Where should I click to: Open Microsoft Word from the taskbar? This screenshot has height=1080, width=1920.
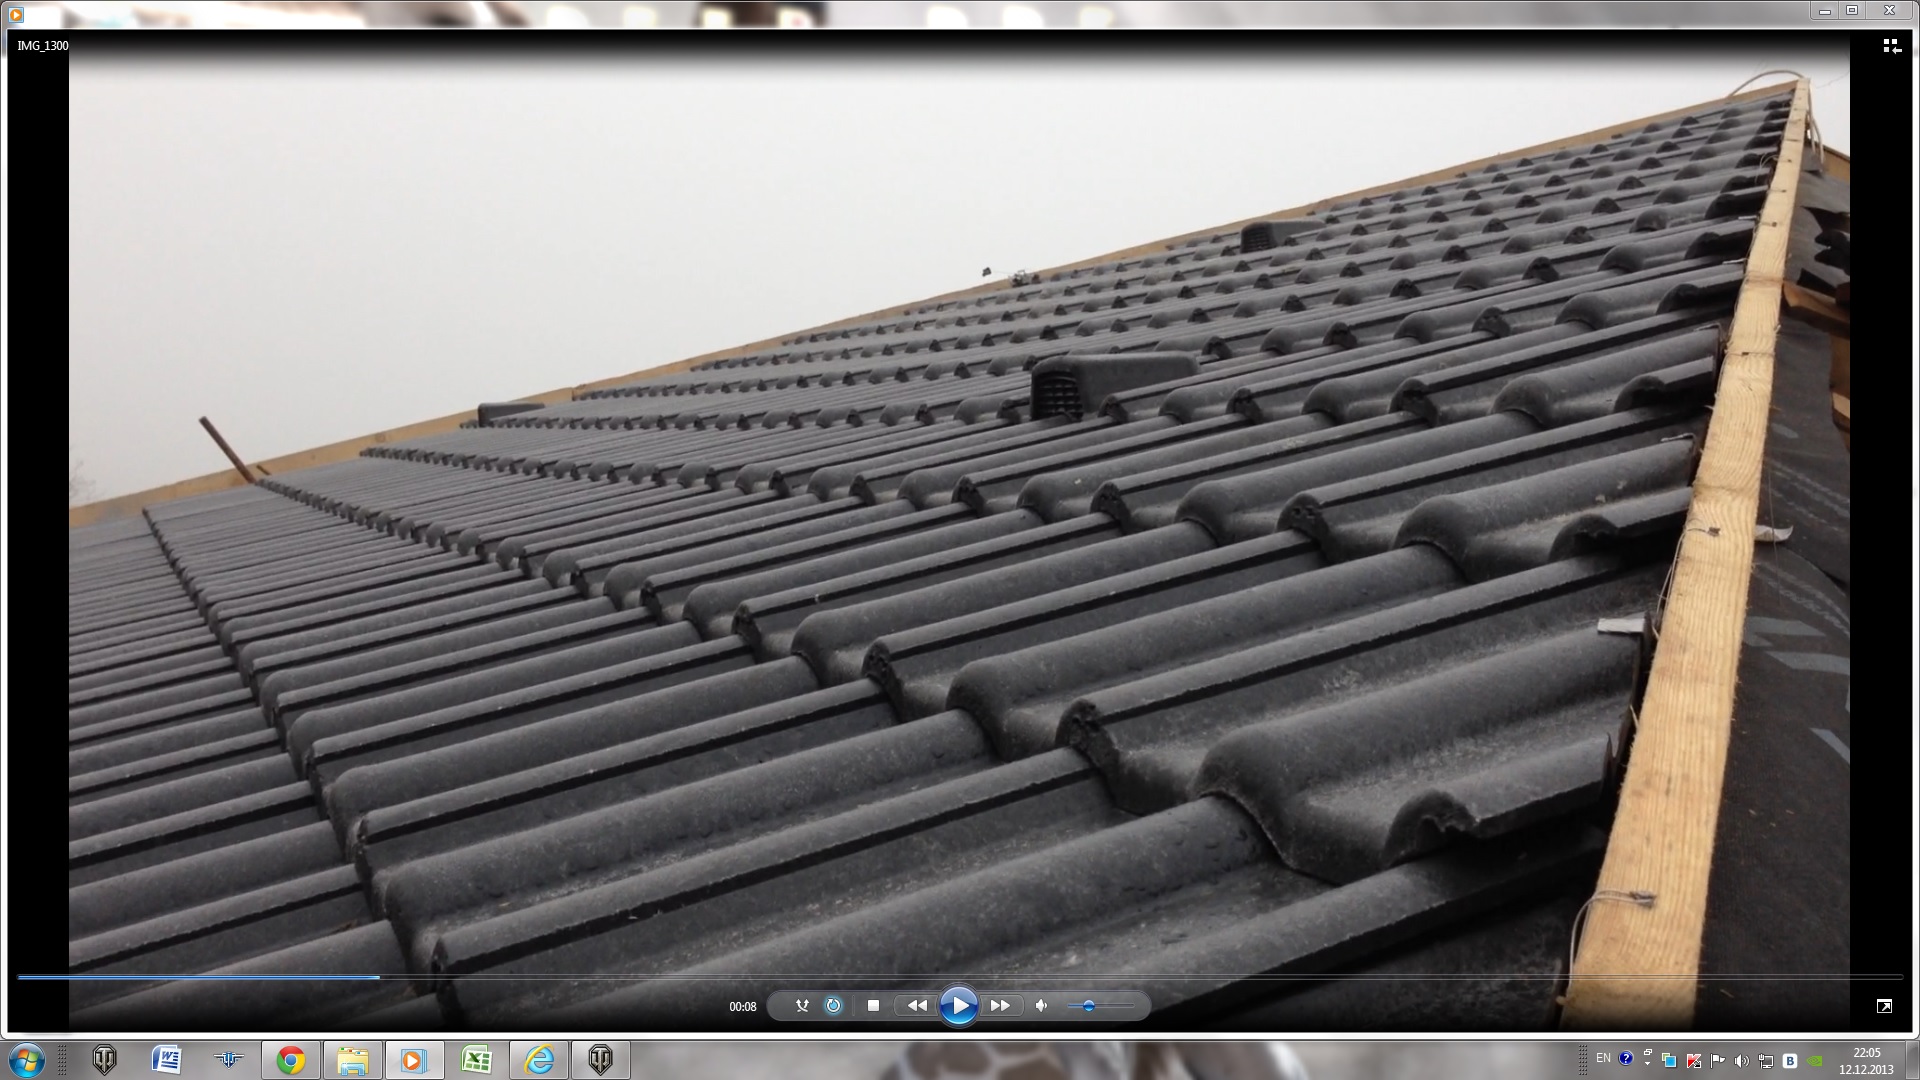(x=166, y=1060)
